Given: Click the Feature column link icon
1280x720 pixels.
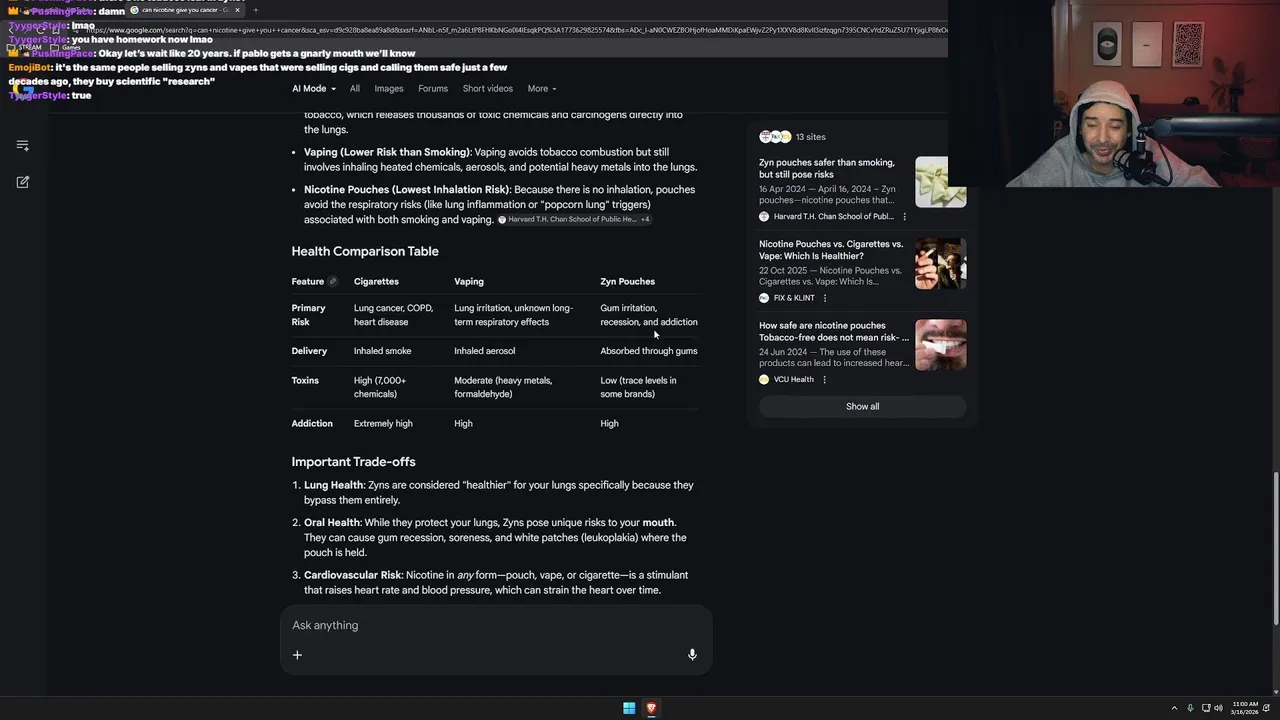Looking at the screenshot, I should (333, 282).
